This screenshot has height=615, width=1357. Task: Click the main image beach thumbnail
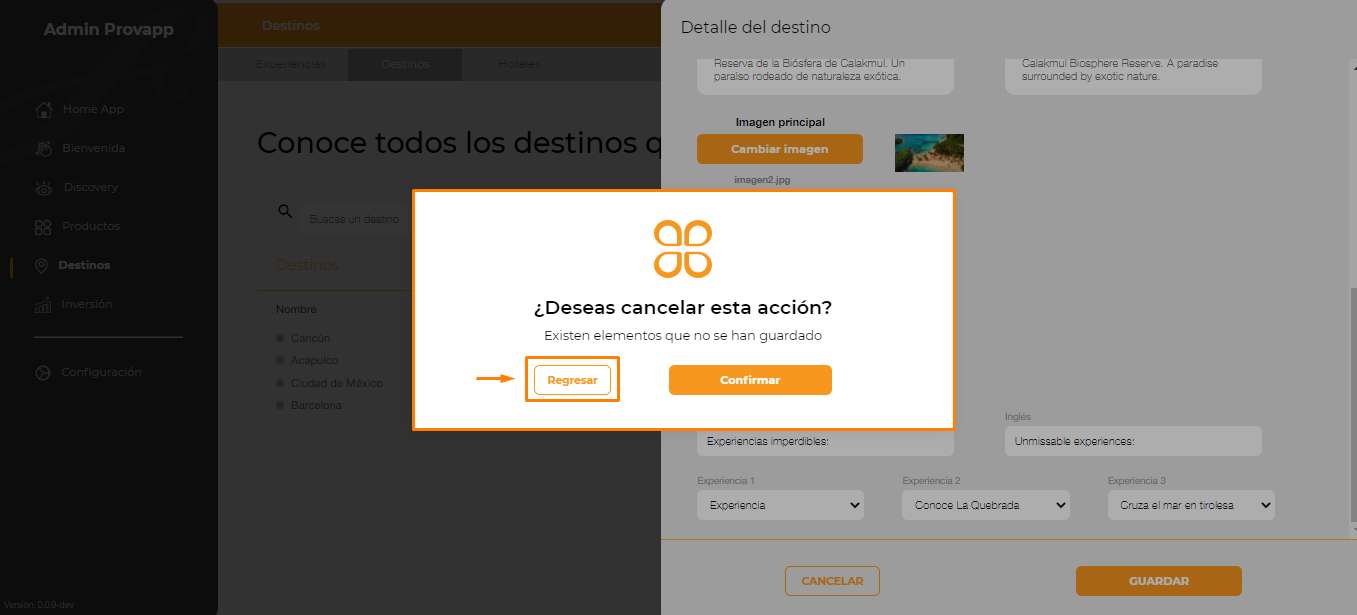tap(929, 153)
